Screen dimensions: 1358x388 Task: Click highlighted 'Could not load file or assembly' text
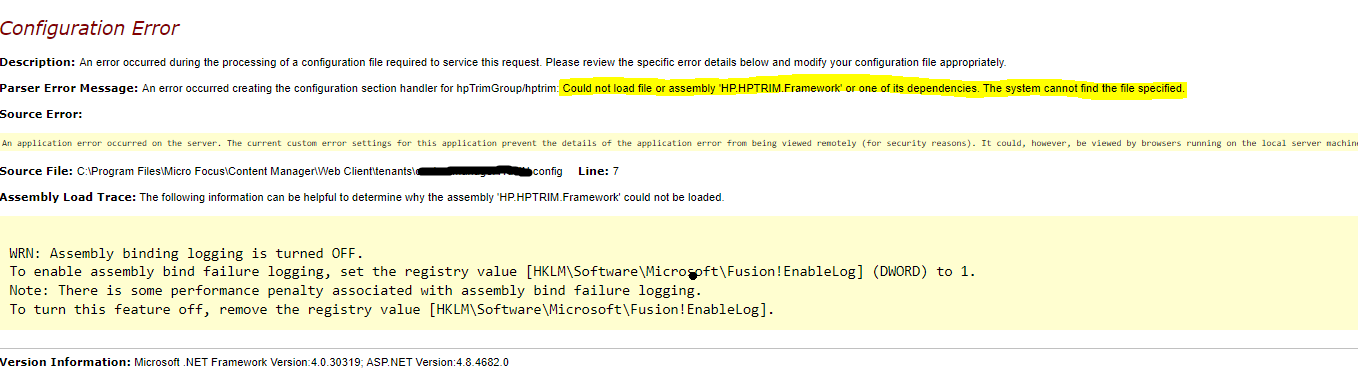(873, 88)
